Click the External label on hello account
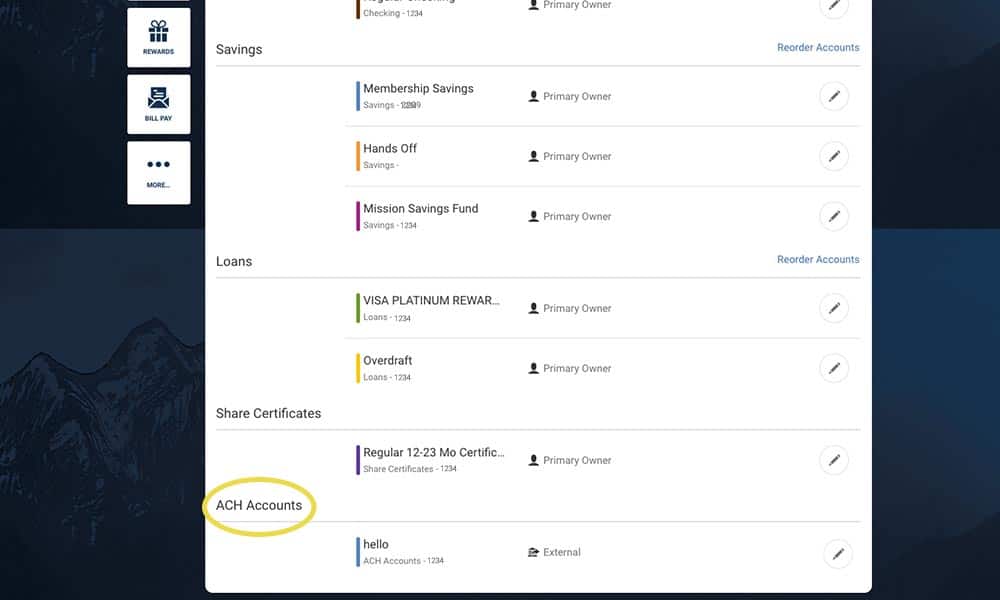 [561, 552]
